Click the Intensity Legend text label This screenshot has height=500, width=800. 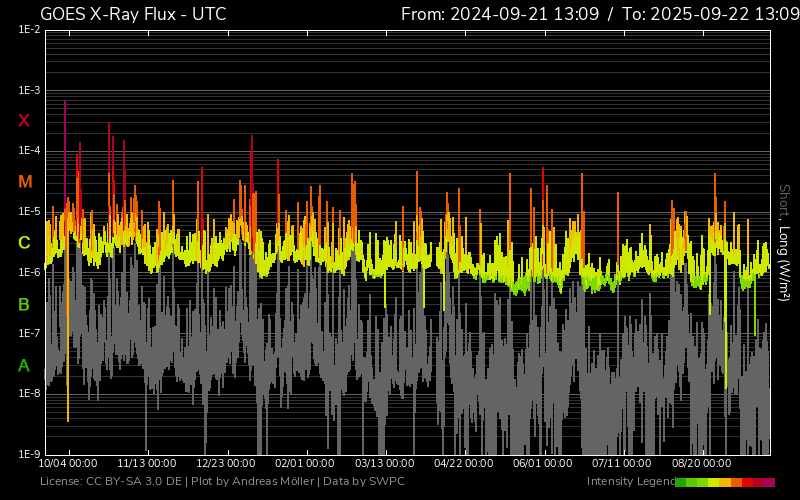(629, 482)
